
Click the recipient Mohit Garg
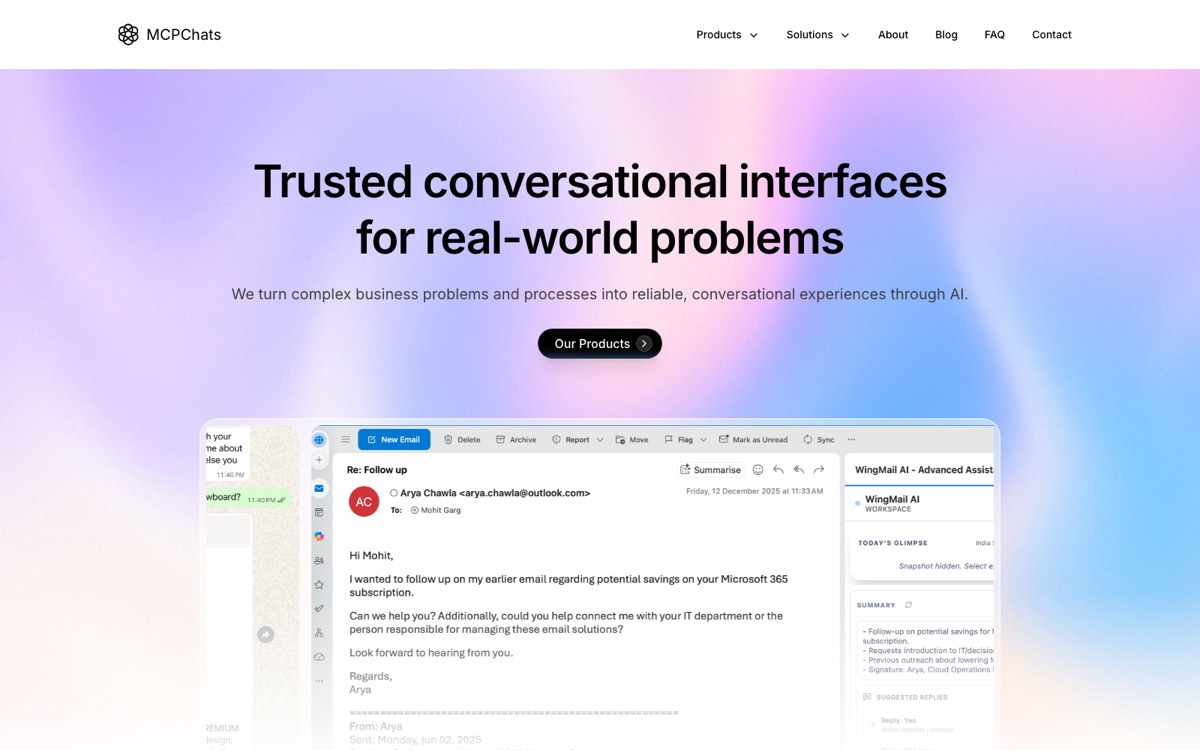441,510
